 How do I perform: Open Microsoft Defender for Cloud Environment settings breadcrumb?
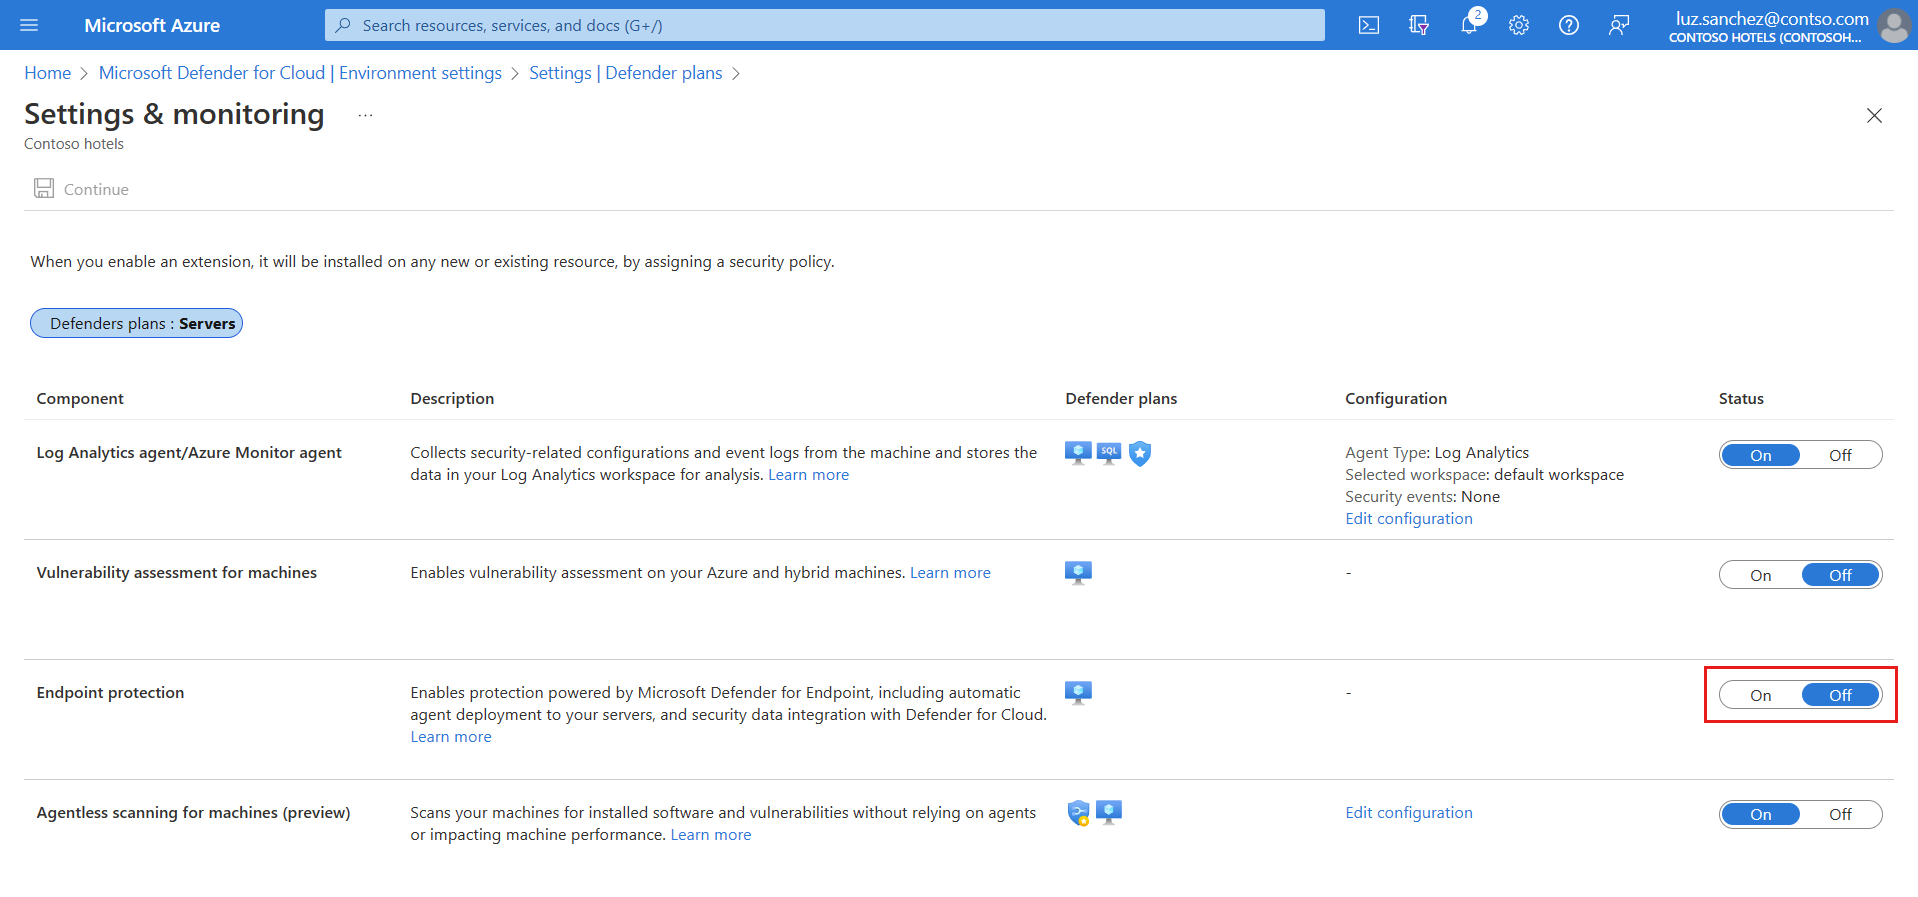[x=300, y=73]
